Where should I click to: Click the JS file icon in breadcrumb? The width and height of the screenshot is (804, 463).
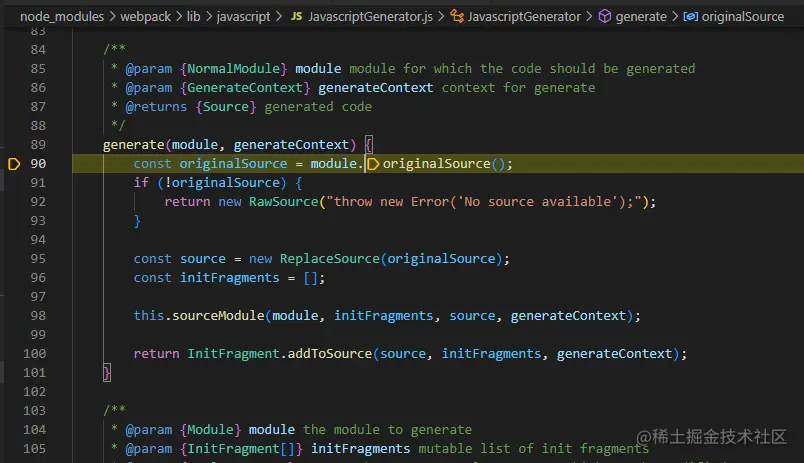point(296,16)
